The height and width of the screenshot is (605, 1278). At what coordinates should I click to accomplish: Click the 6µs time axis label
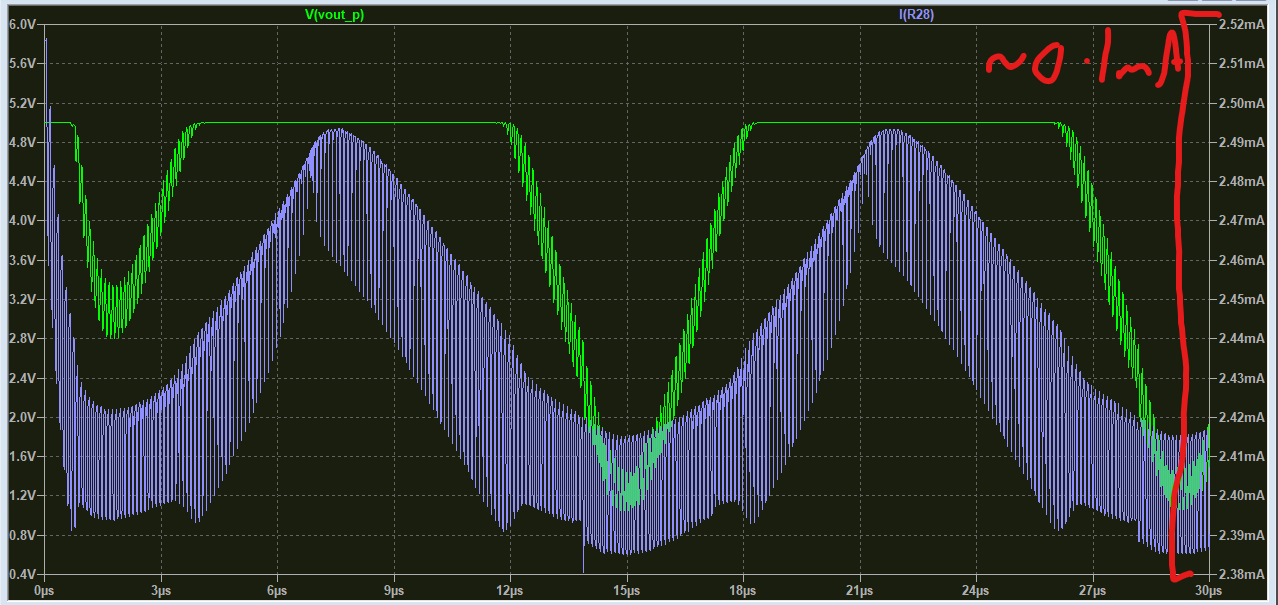coord(277,591)
